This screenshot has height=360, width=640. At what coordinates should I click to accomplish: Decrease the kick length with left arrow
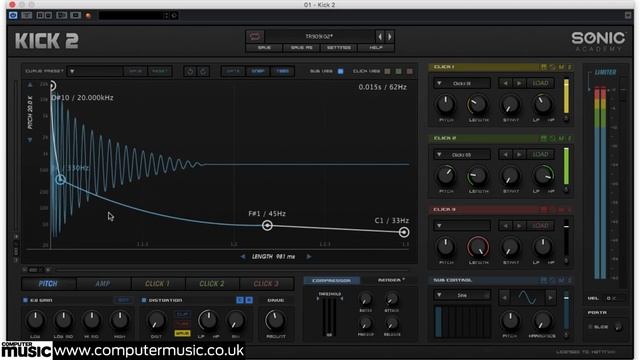243,257
